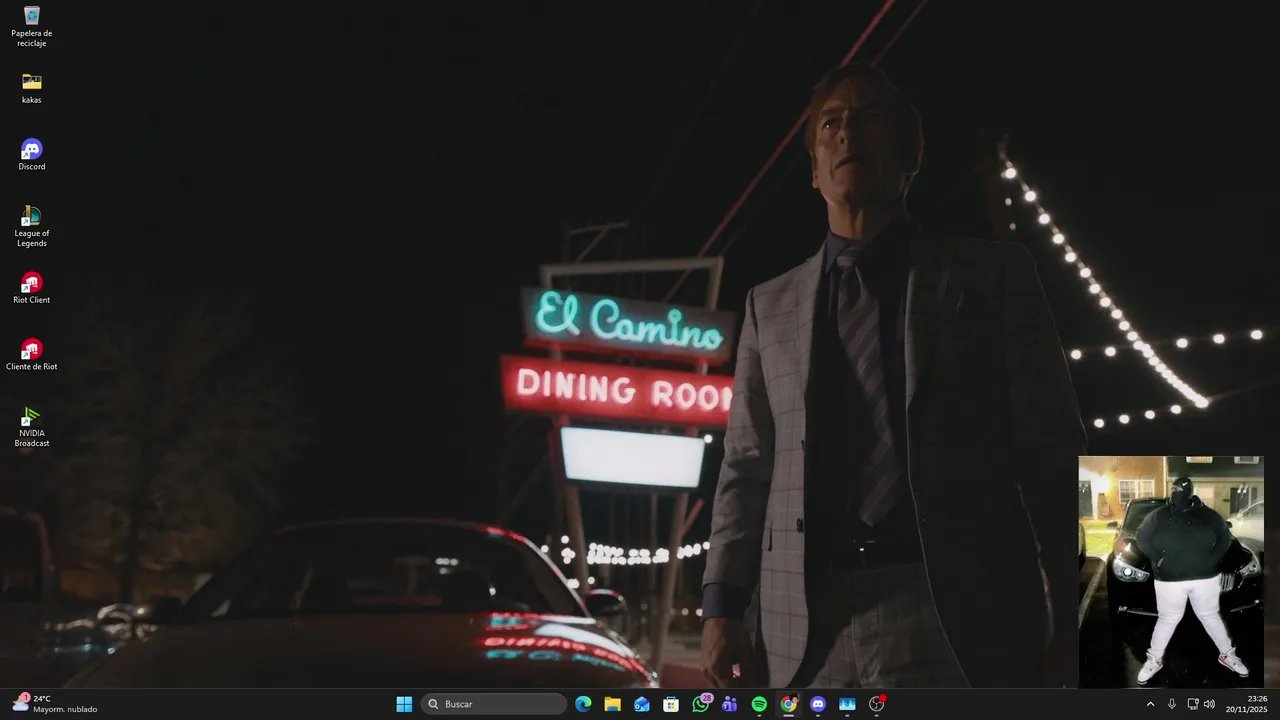
Task: Switch to Discord in the taskbar
Action: (x=818, y=704)
